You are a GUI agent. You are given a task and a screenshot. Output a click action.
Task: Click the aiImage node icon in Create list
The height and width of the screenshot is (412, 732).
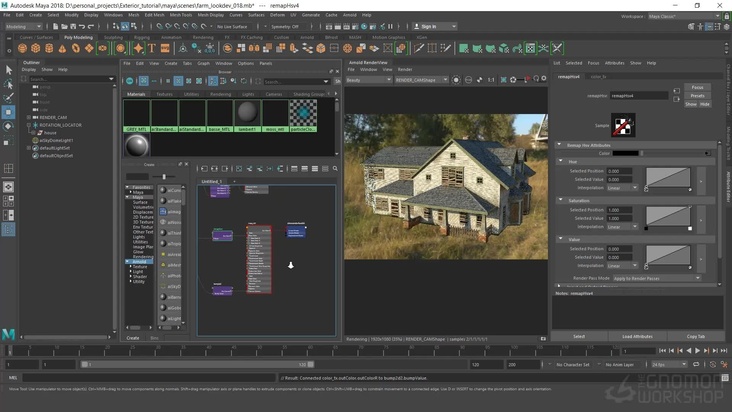click(x=163, y=211)
